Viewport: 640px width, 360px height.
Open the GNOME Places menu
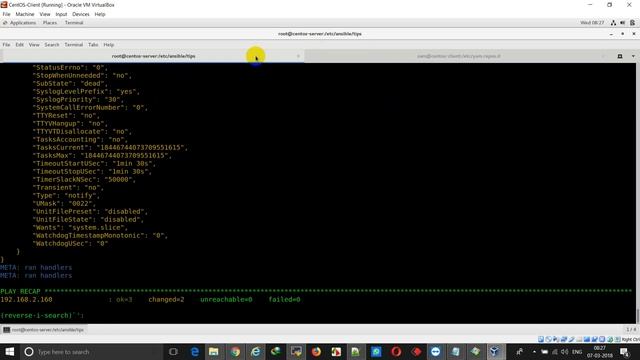pyautogui.click(x=50, y=23)
